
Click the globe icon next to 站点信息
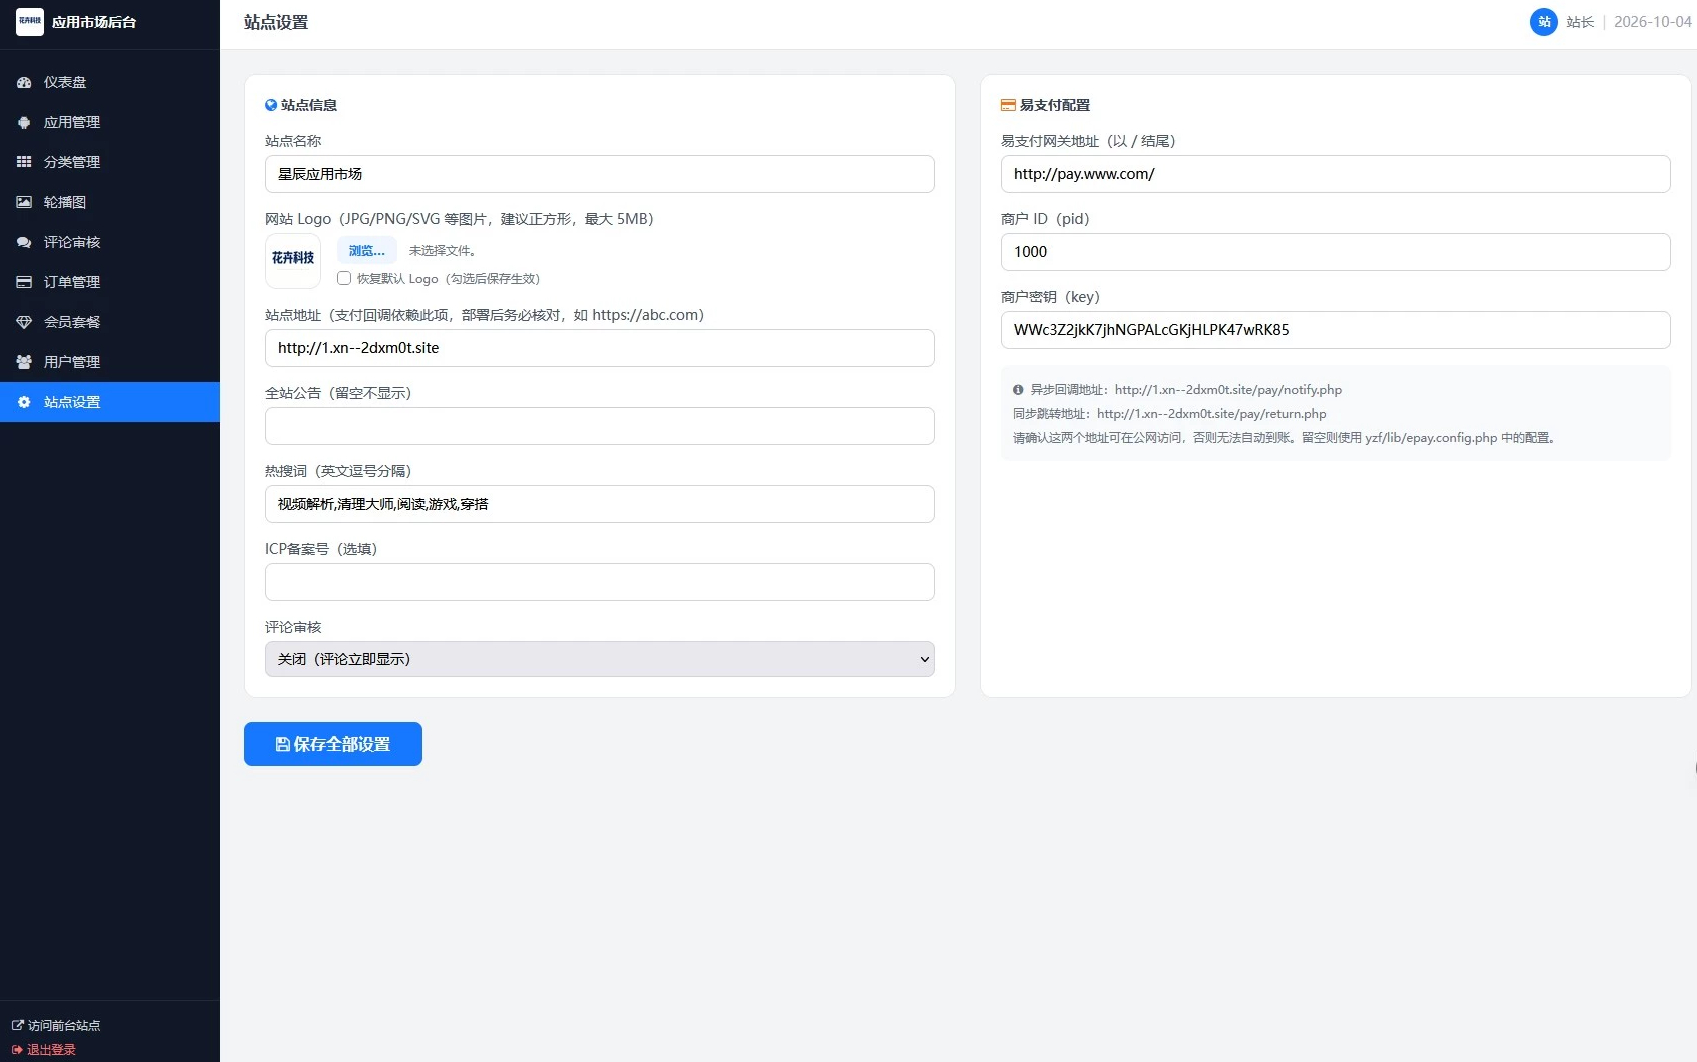coord(271,105)
